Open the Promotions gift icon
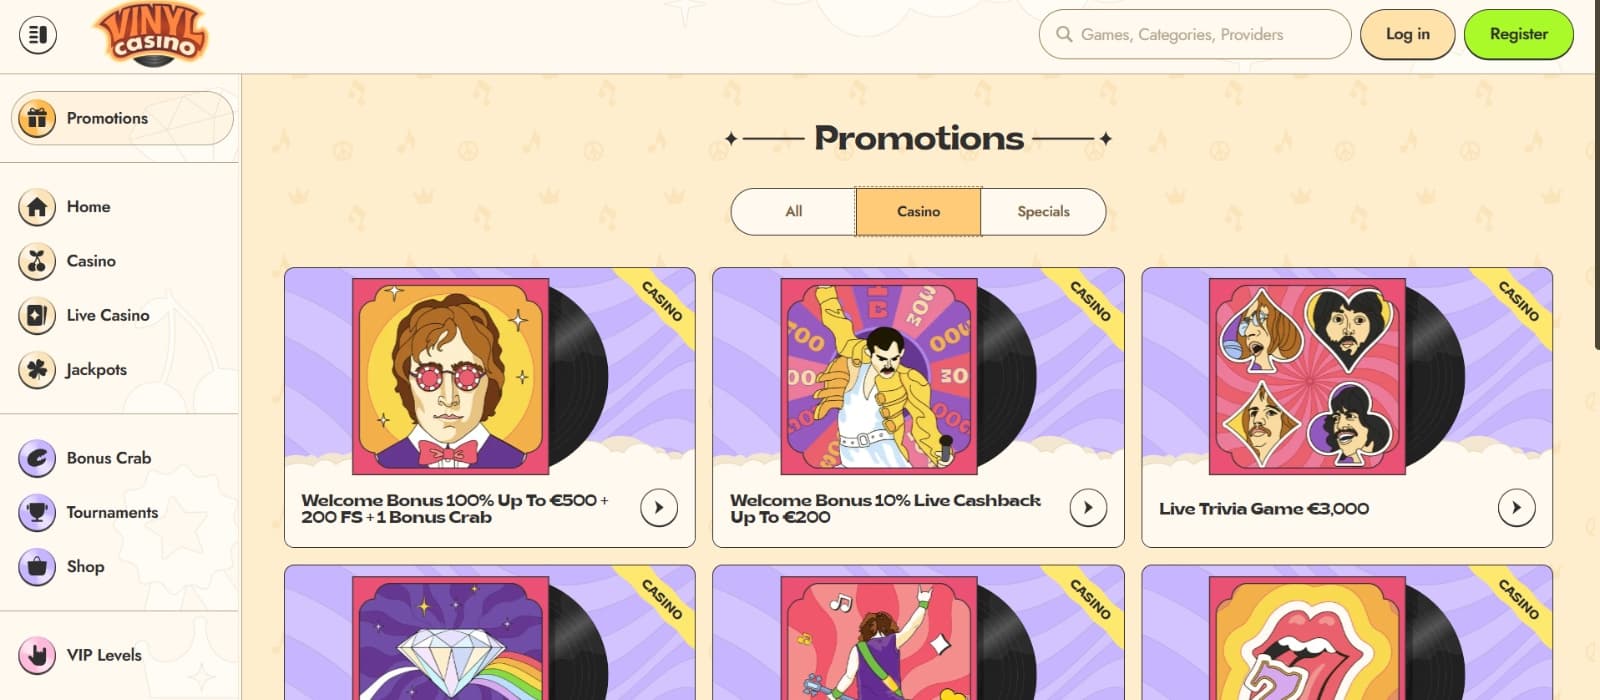Image resolution: width=1600 pixels, height=700 pixels. (37, 118)
